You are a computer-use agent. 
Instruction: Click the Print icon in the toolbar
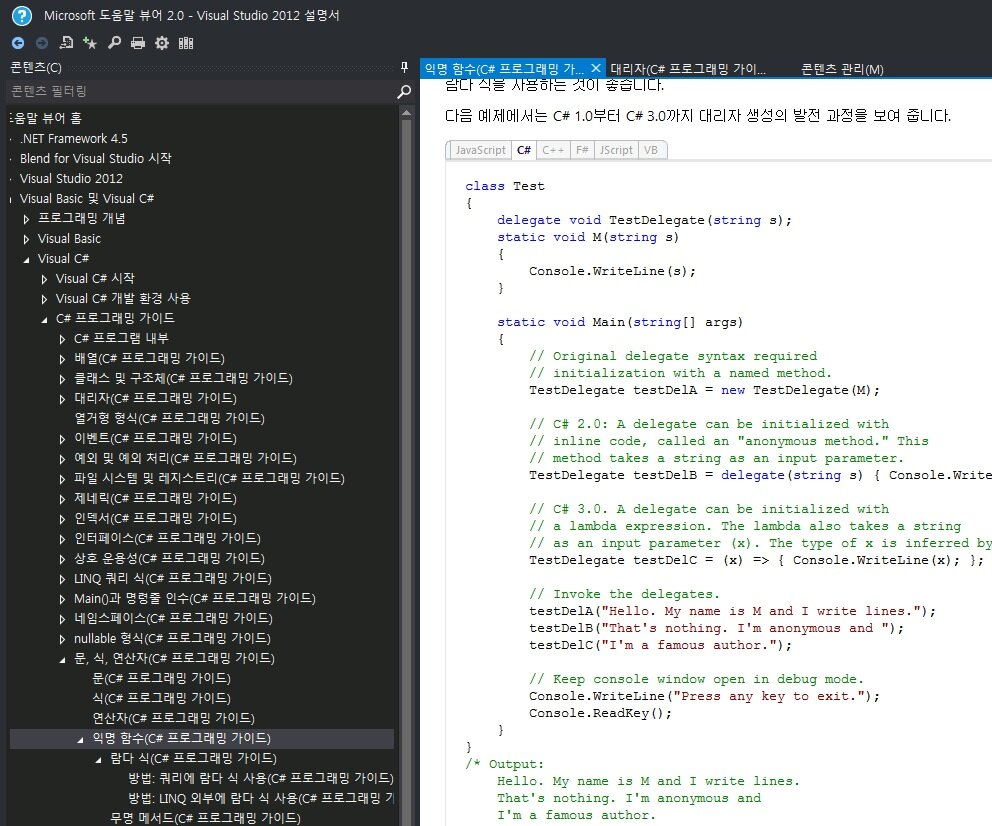138,43
